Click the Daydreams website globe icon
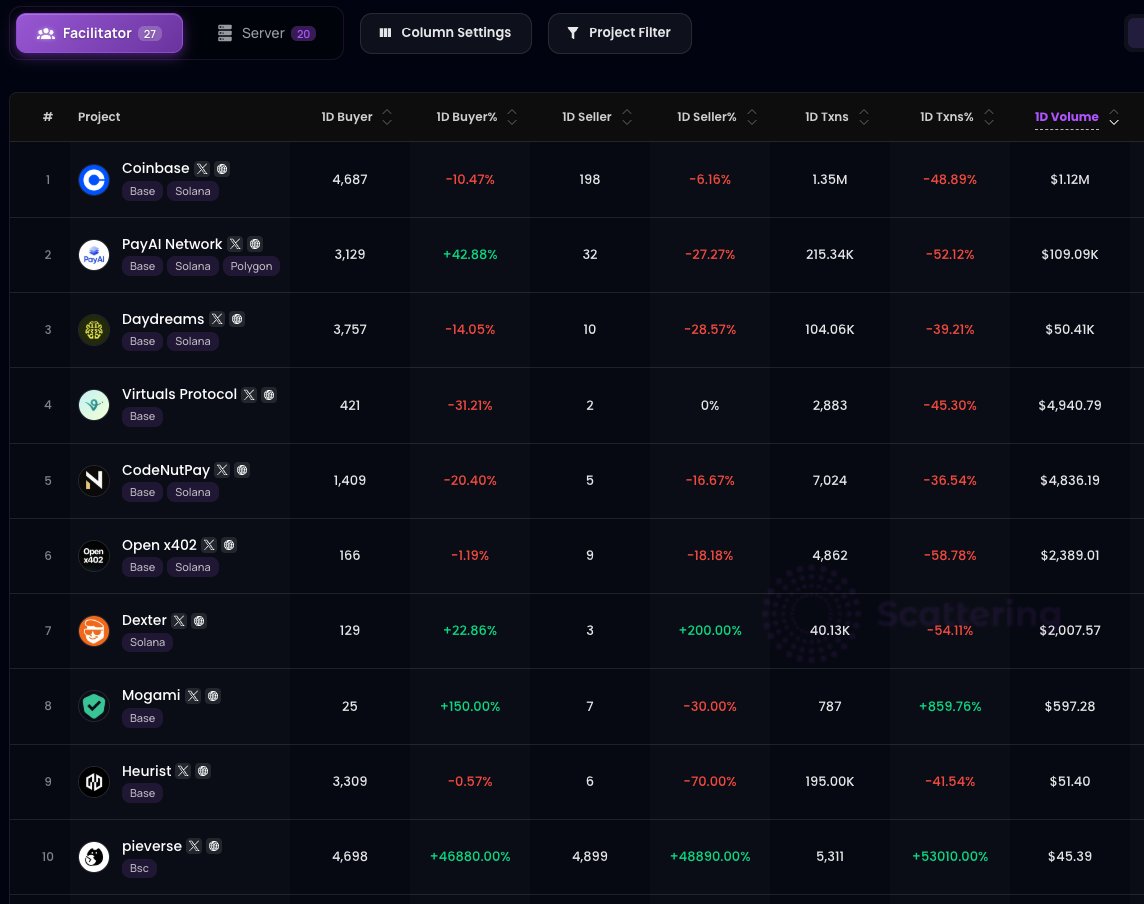1144x904 pixels. click(237, 319)
